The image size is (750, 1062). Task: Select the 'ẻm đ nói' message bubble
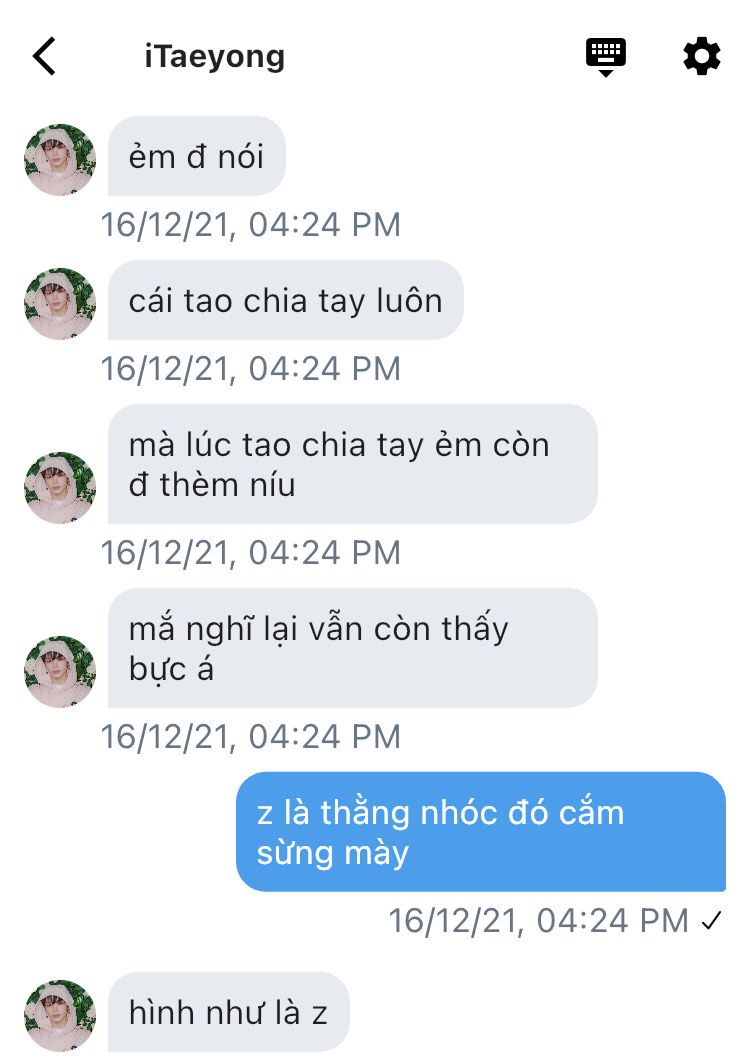(196, 156)
